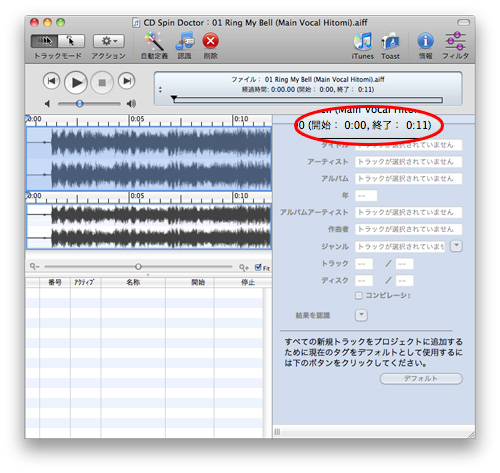Open the 結果を認識 dropdown

point(361,315)
